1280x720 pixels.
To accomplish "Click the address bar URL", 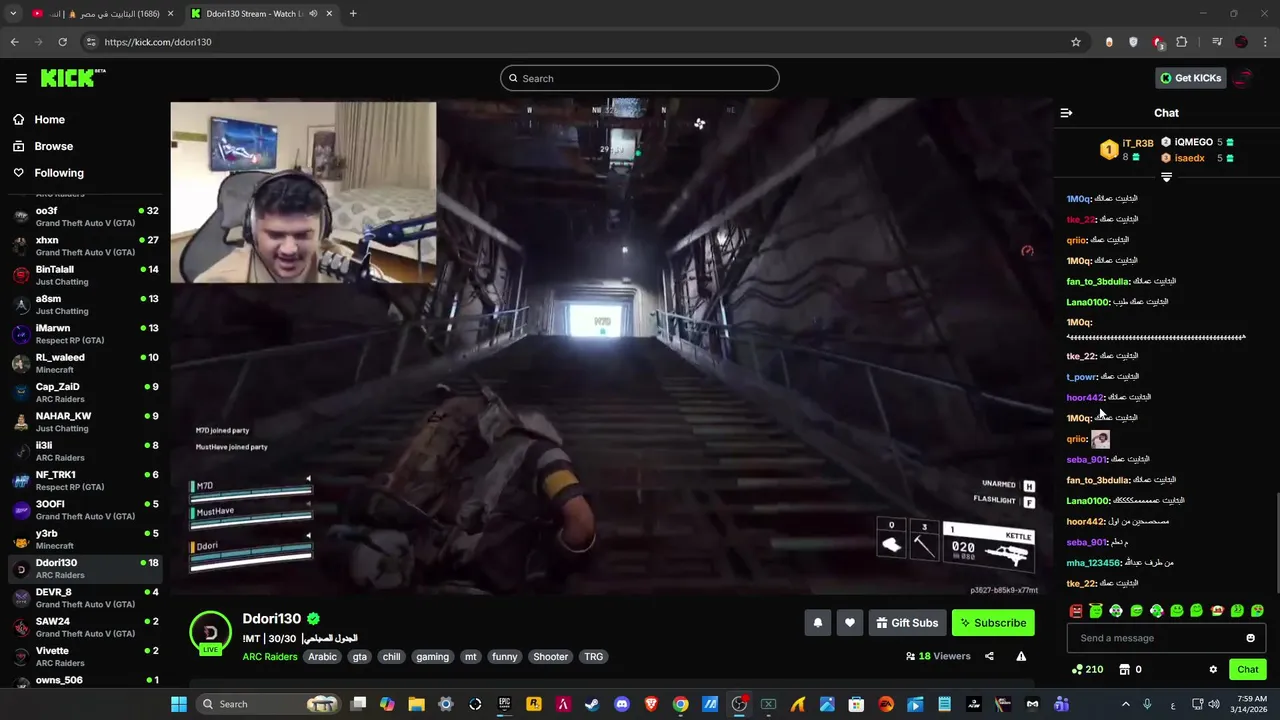I will point(158,42).
